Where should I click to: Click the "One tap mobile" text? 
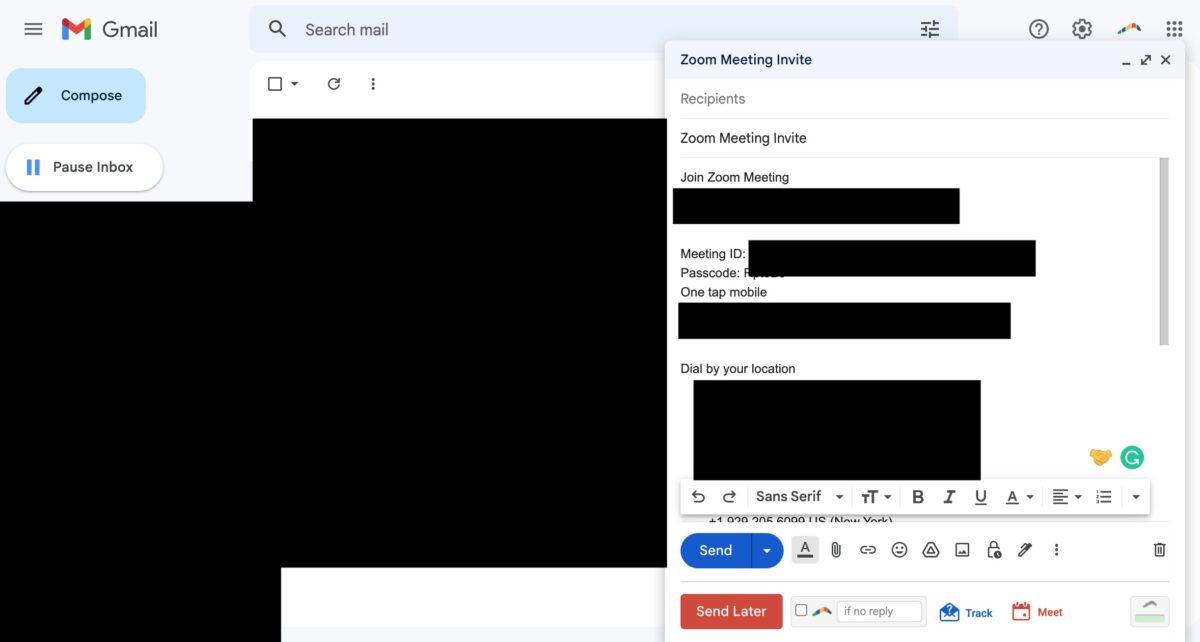724,292
